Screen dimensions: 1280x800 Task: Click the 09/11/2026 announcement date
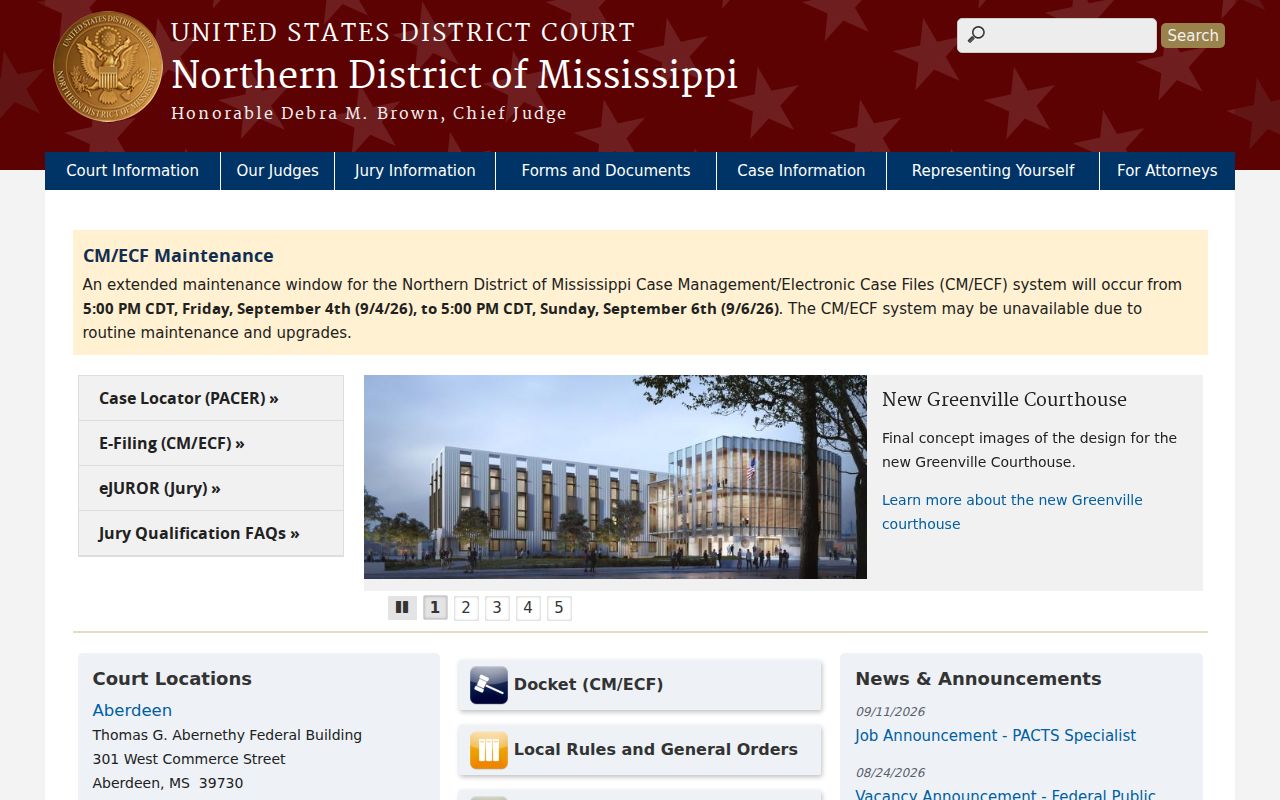(890, 712)
